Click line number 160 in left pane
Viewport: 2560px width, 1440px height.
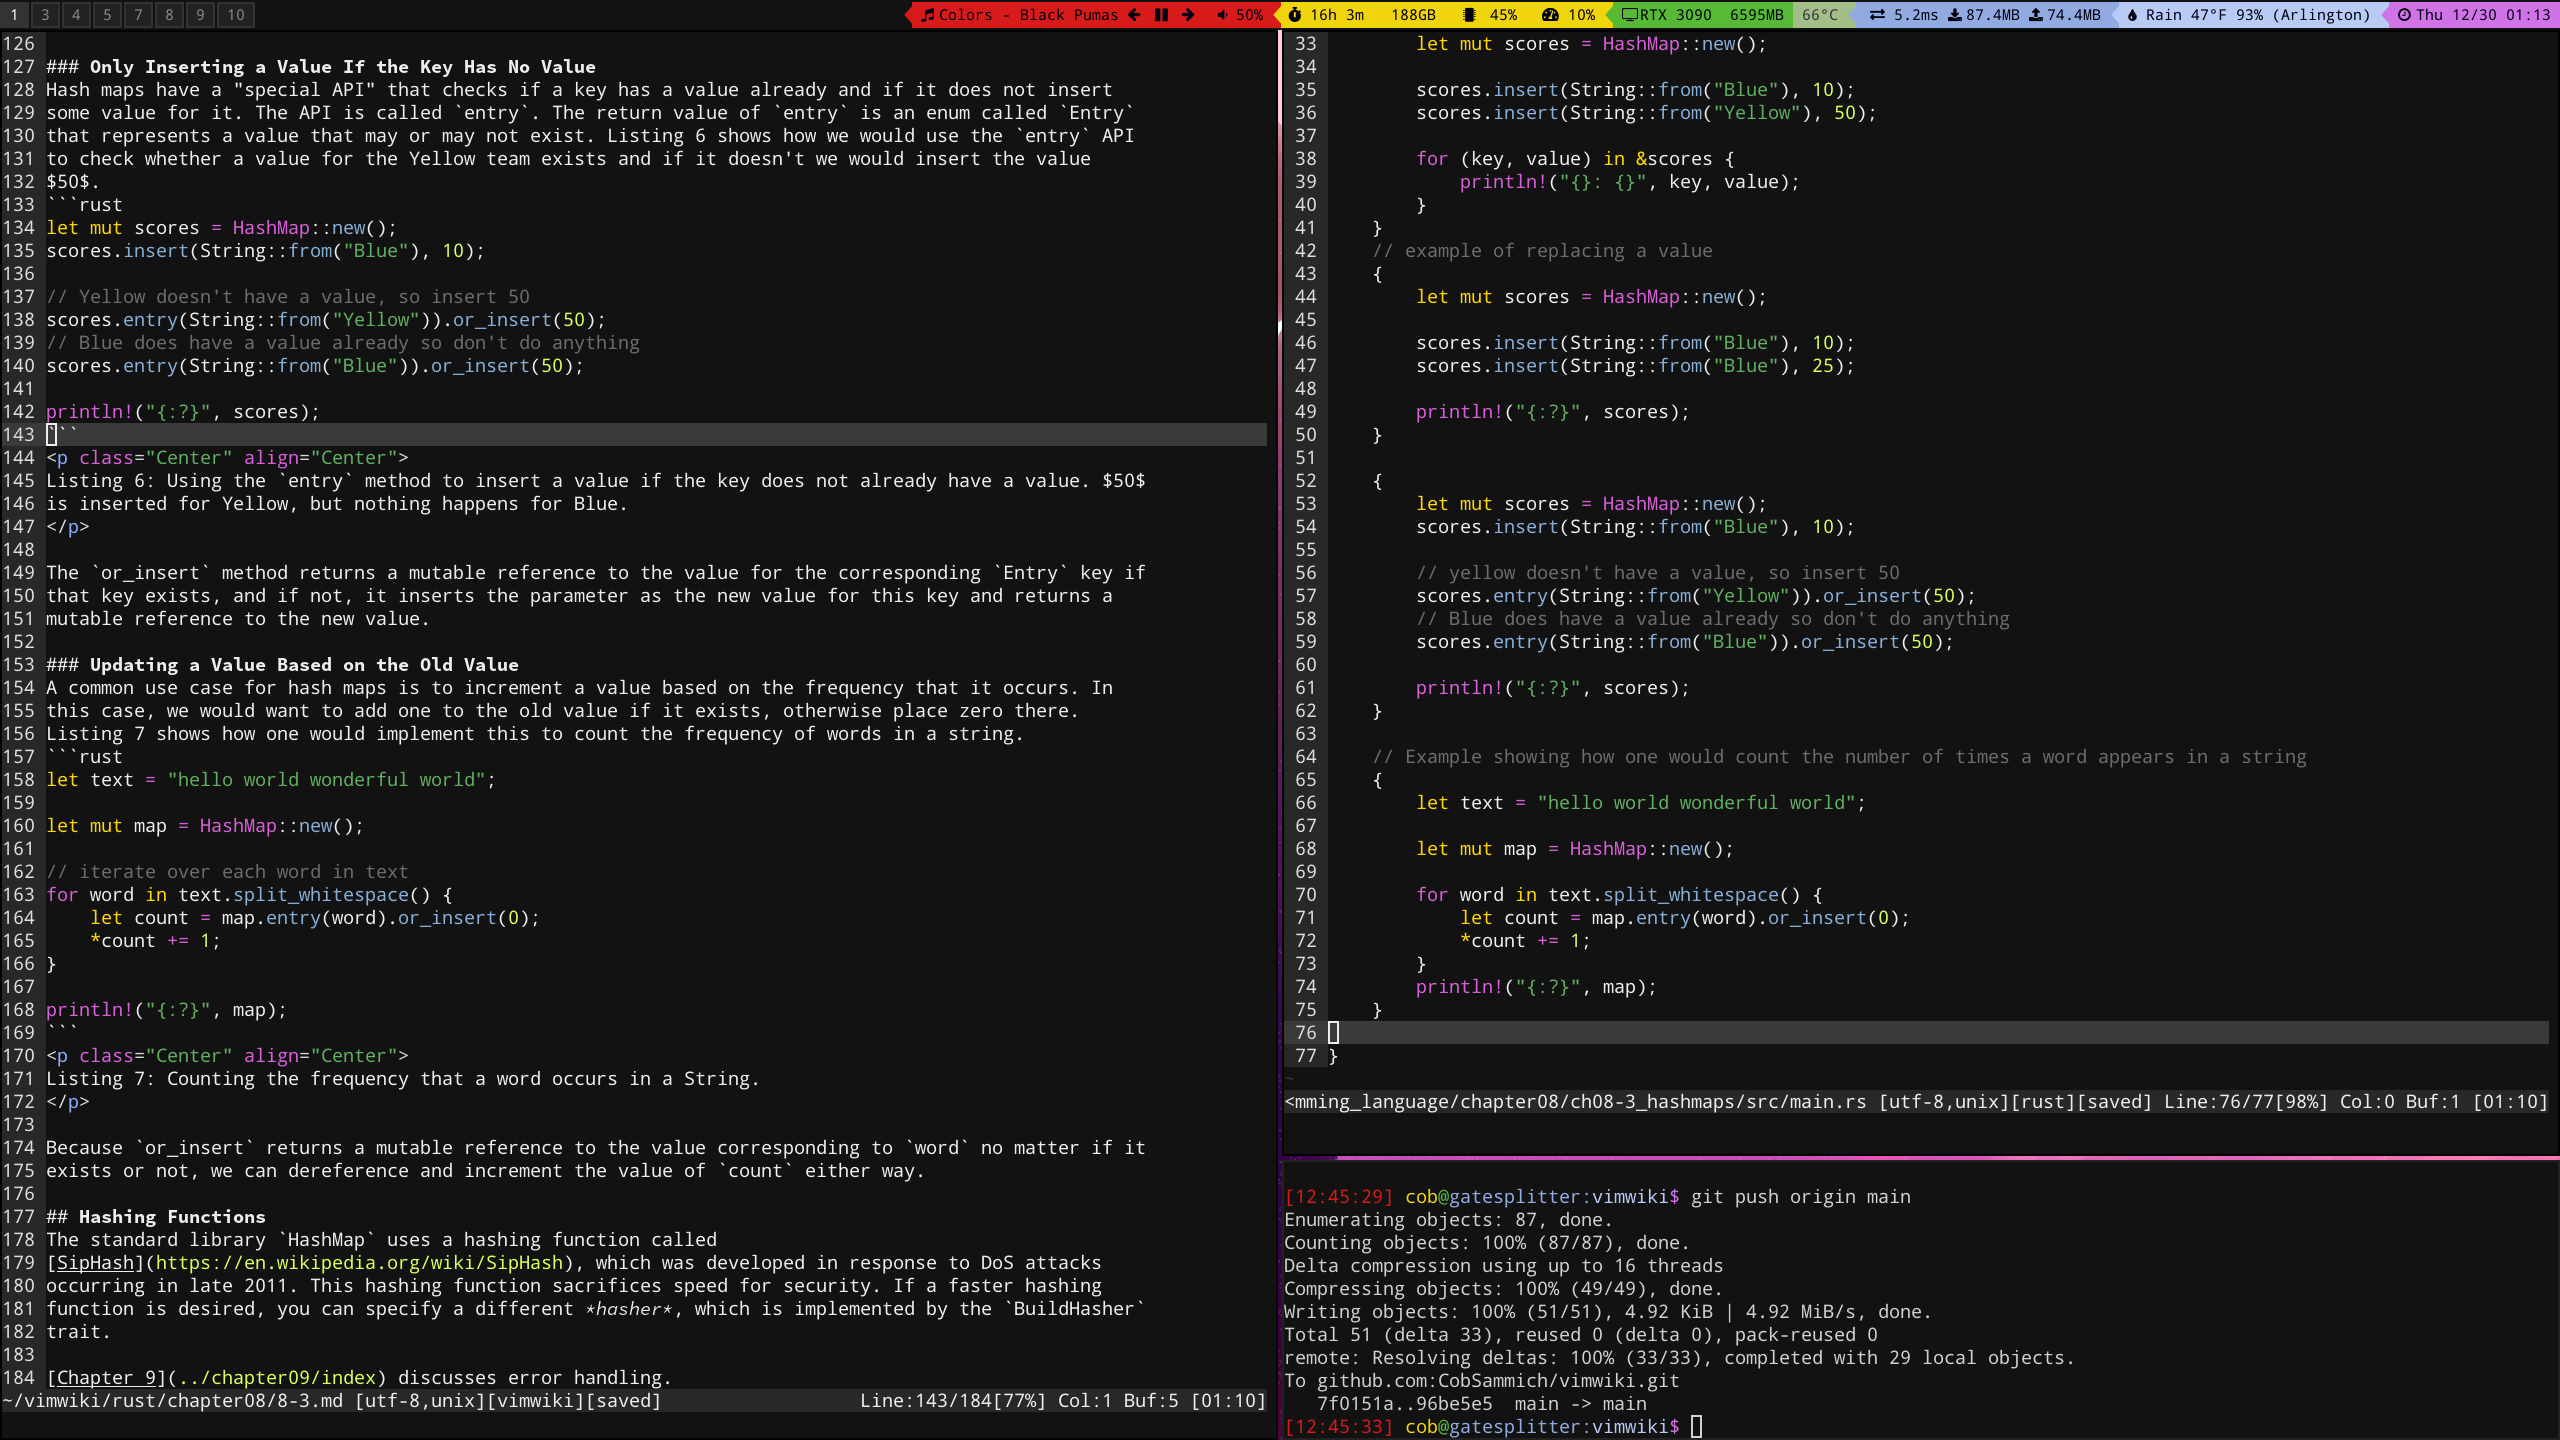[x=19, y=826]
